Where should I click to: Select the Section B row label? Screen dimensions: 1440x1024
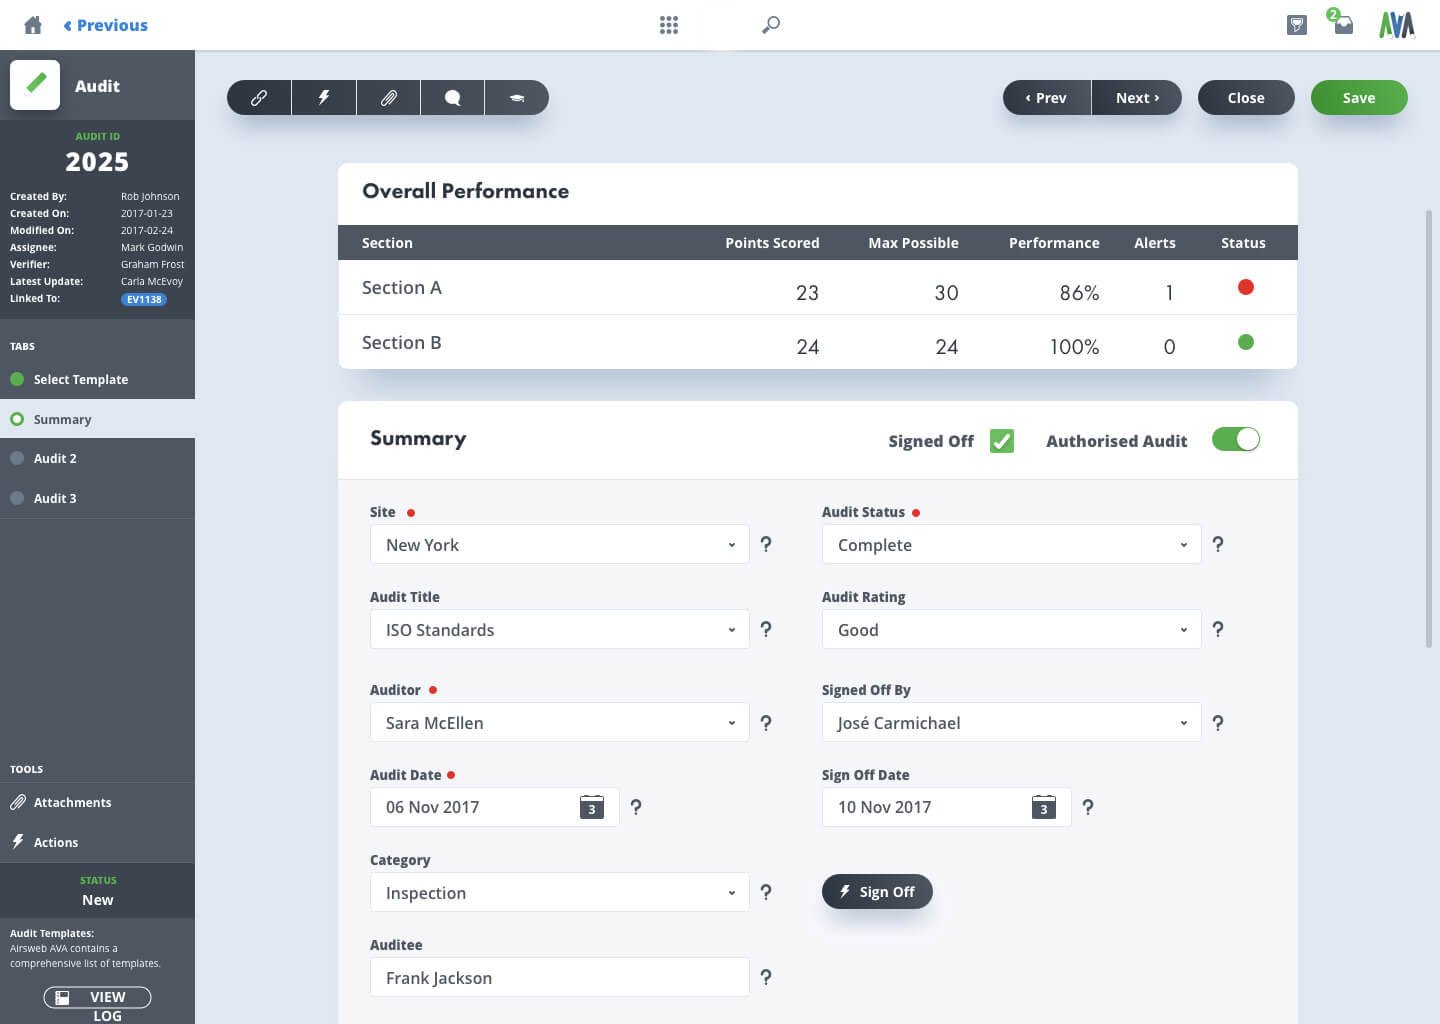(x=402, y=343)
